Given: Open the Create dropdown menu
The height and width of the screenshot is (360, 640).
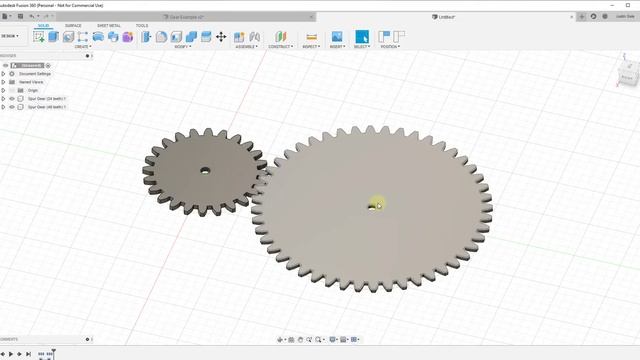Looking at the screenshot, I should pos(83,47).
